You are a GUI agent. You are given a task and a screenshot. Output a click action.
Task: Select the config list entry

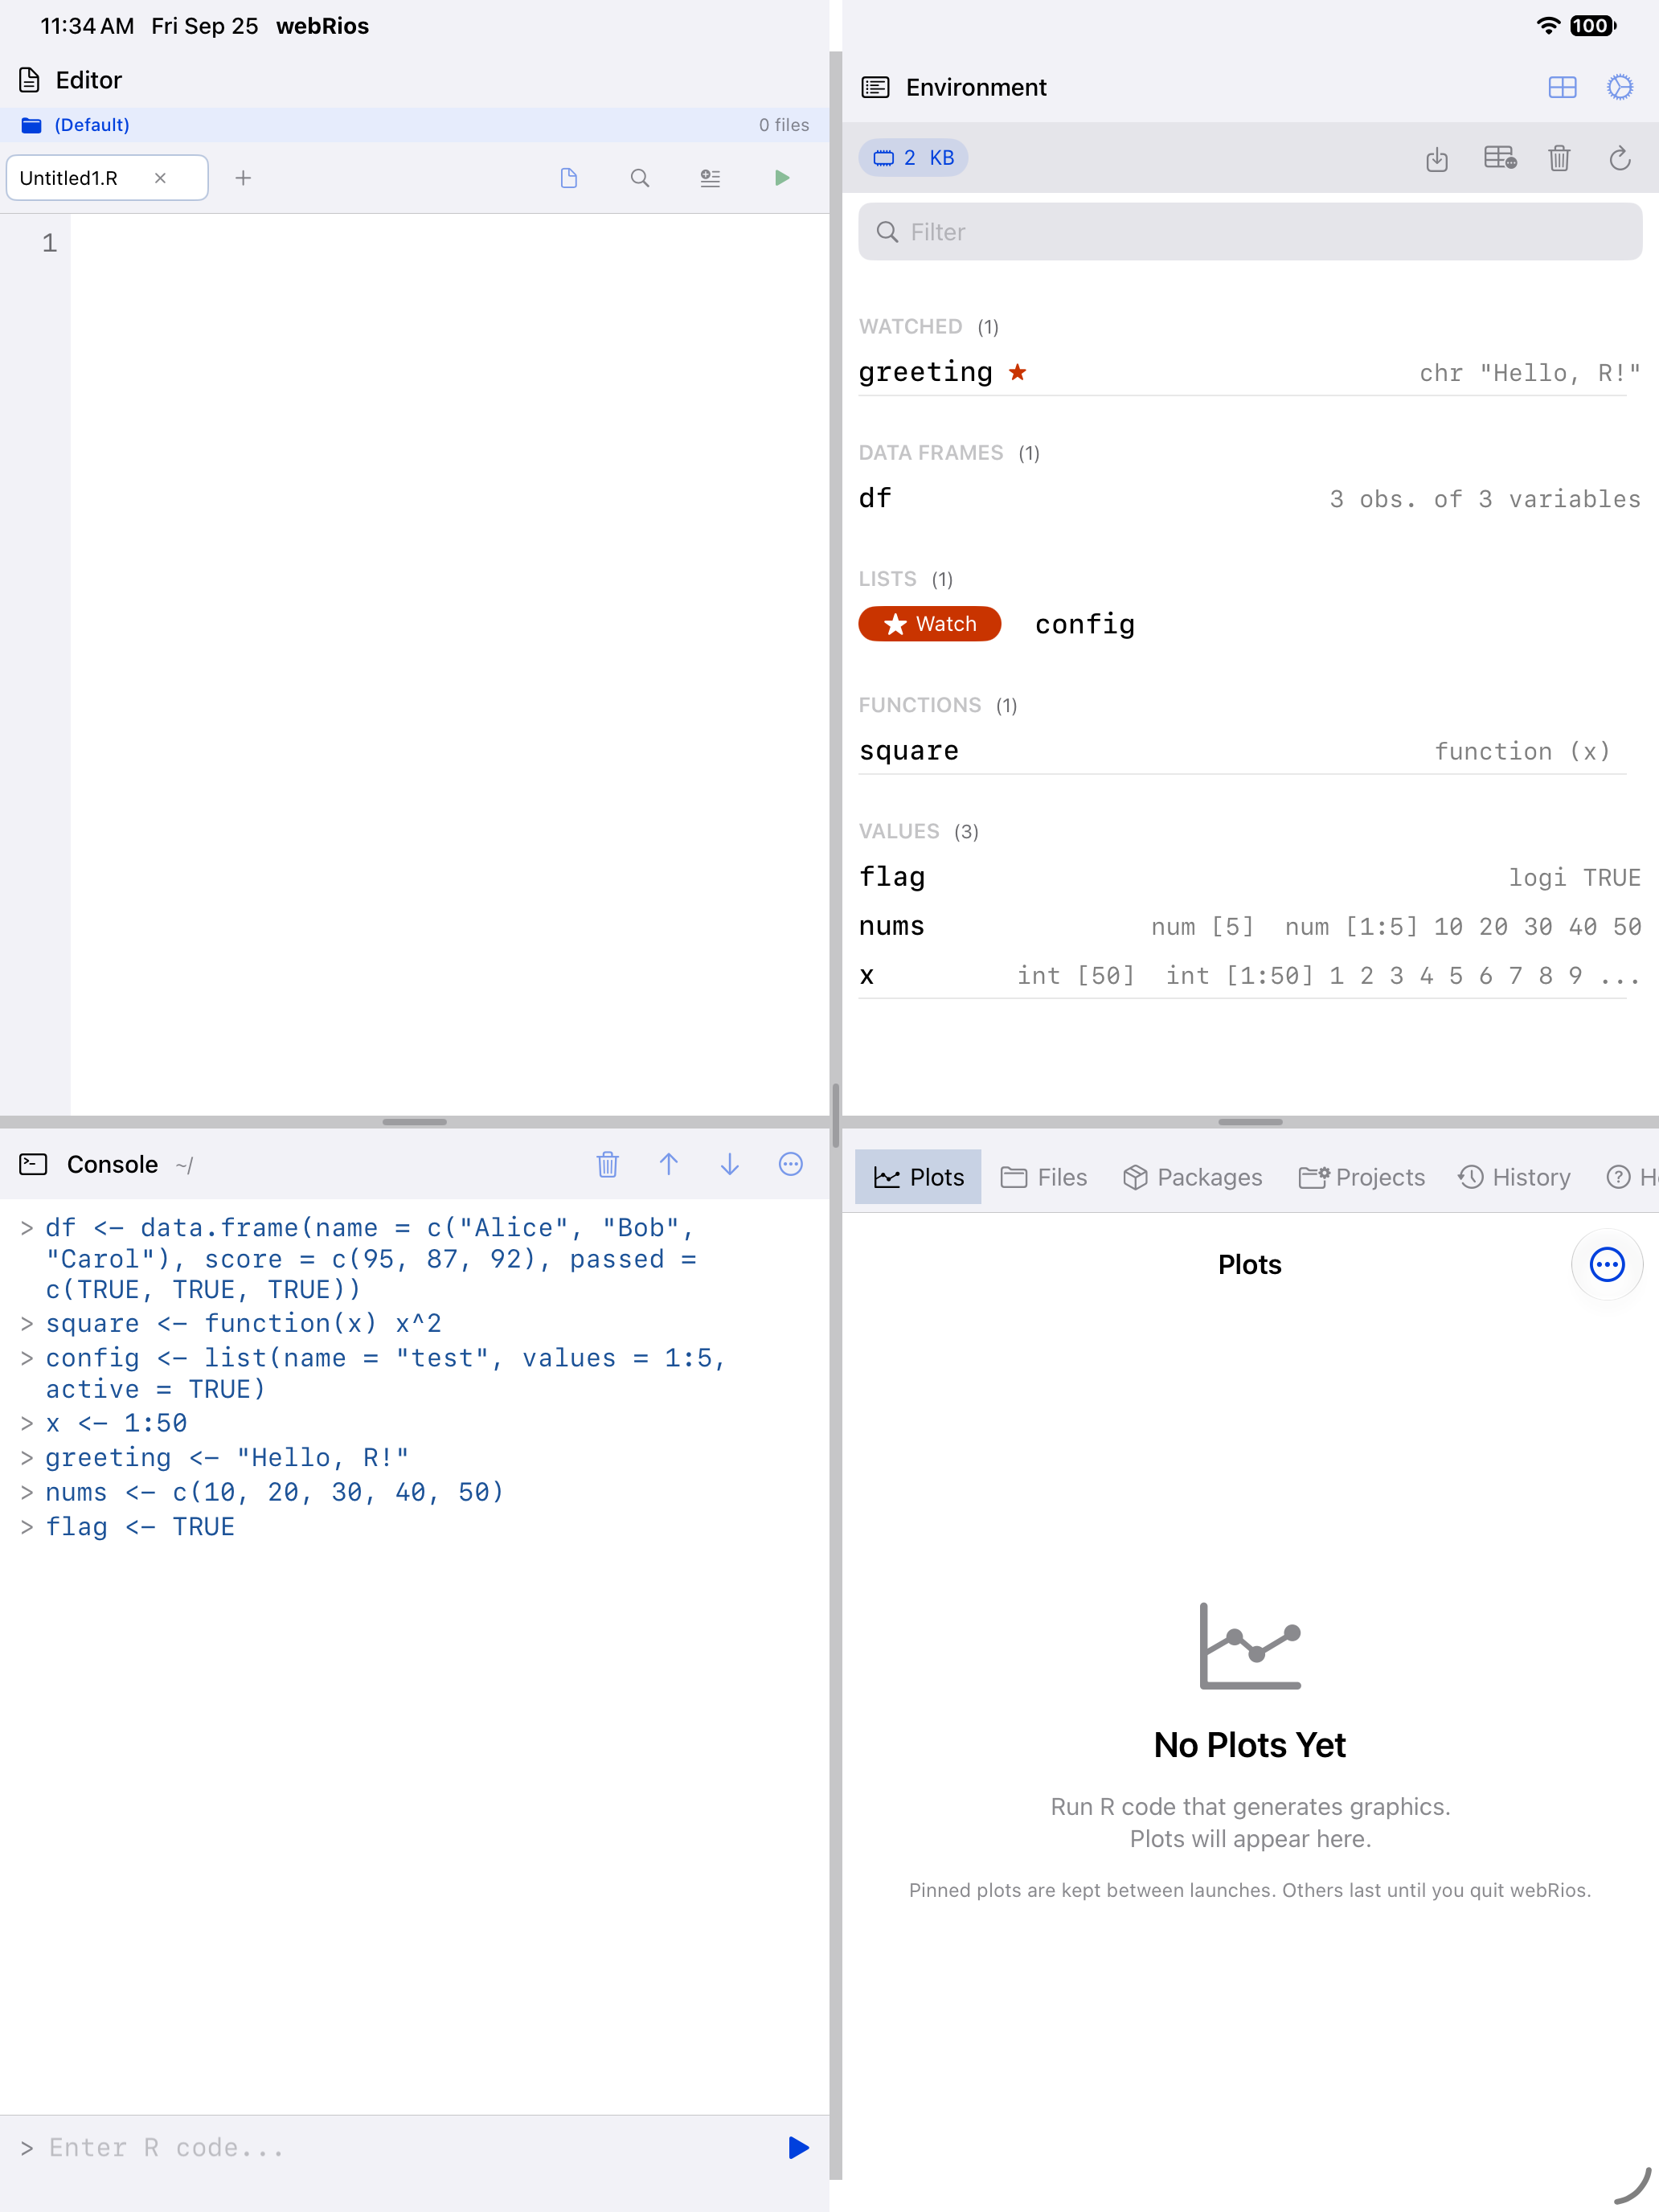tap(1085, 624)
